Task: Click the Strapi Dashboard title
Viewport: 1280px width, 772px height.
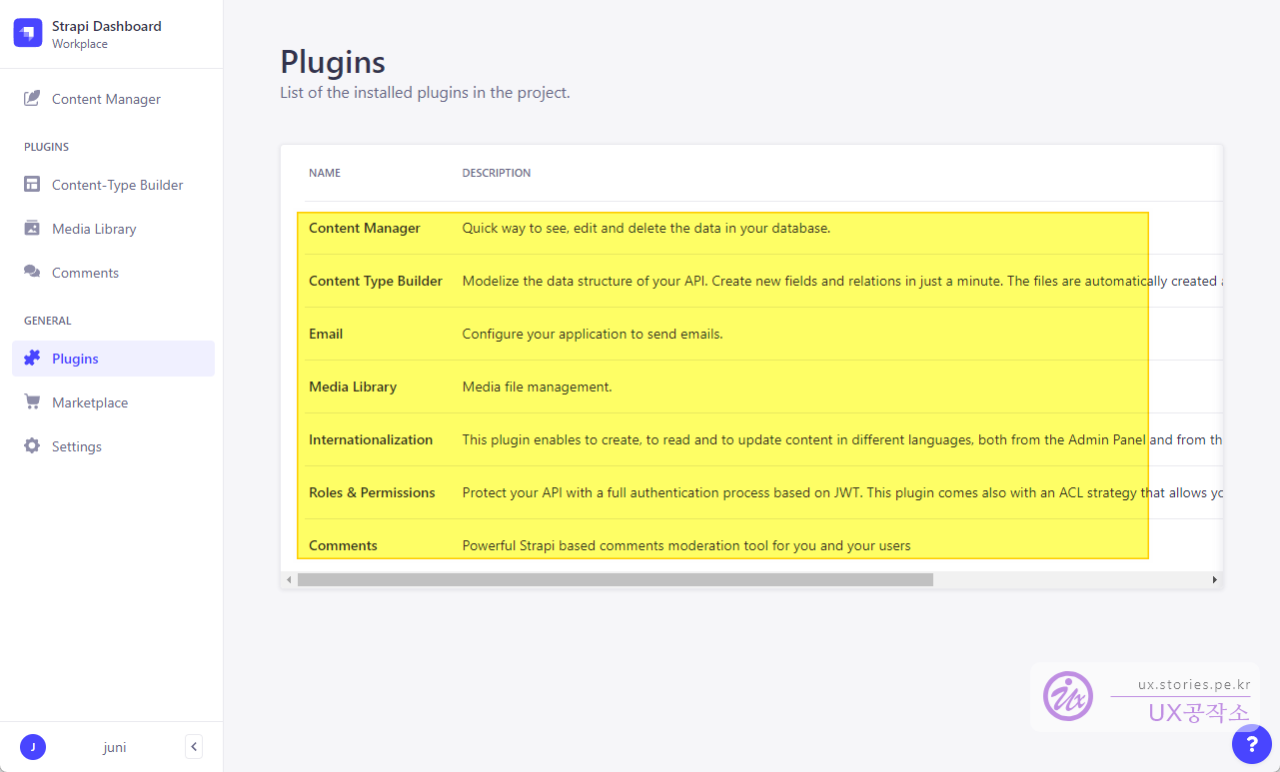Action: click(106, 26)
